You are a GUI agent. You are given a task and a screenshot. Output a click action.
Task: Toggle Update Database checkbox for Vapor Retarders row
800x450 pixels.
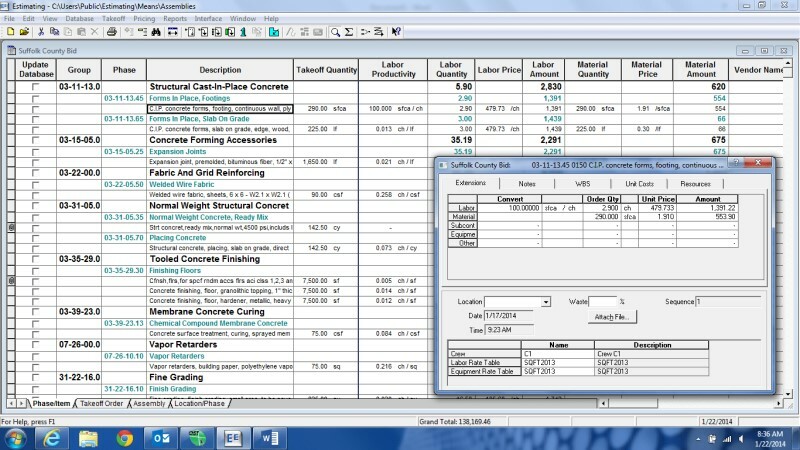pos(36,343)
